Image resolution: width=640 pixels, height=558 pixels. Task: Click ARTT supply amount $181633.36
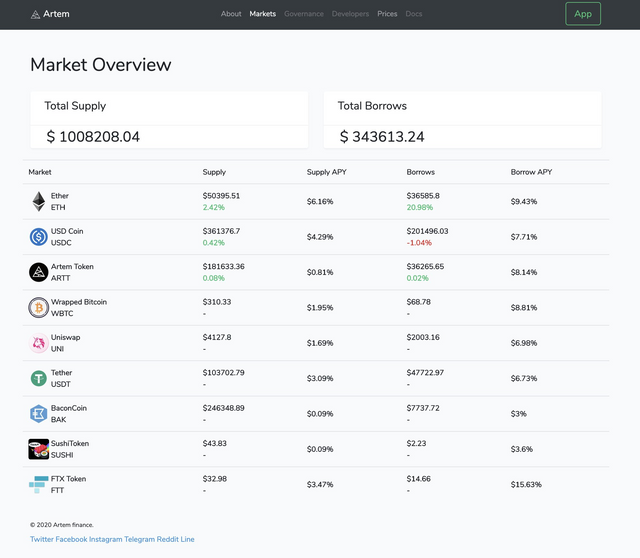coord(224,267)
